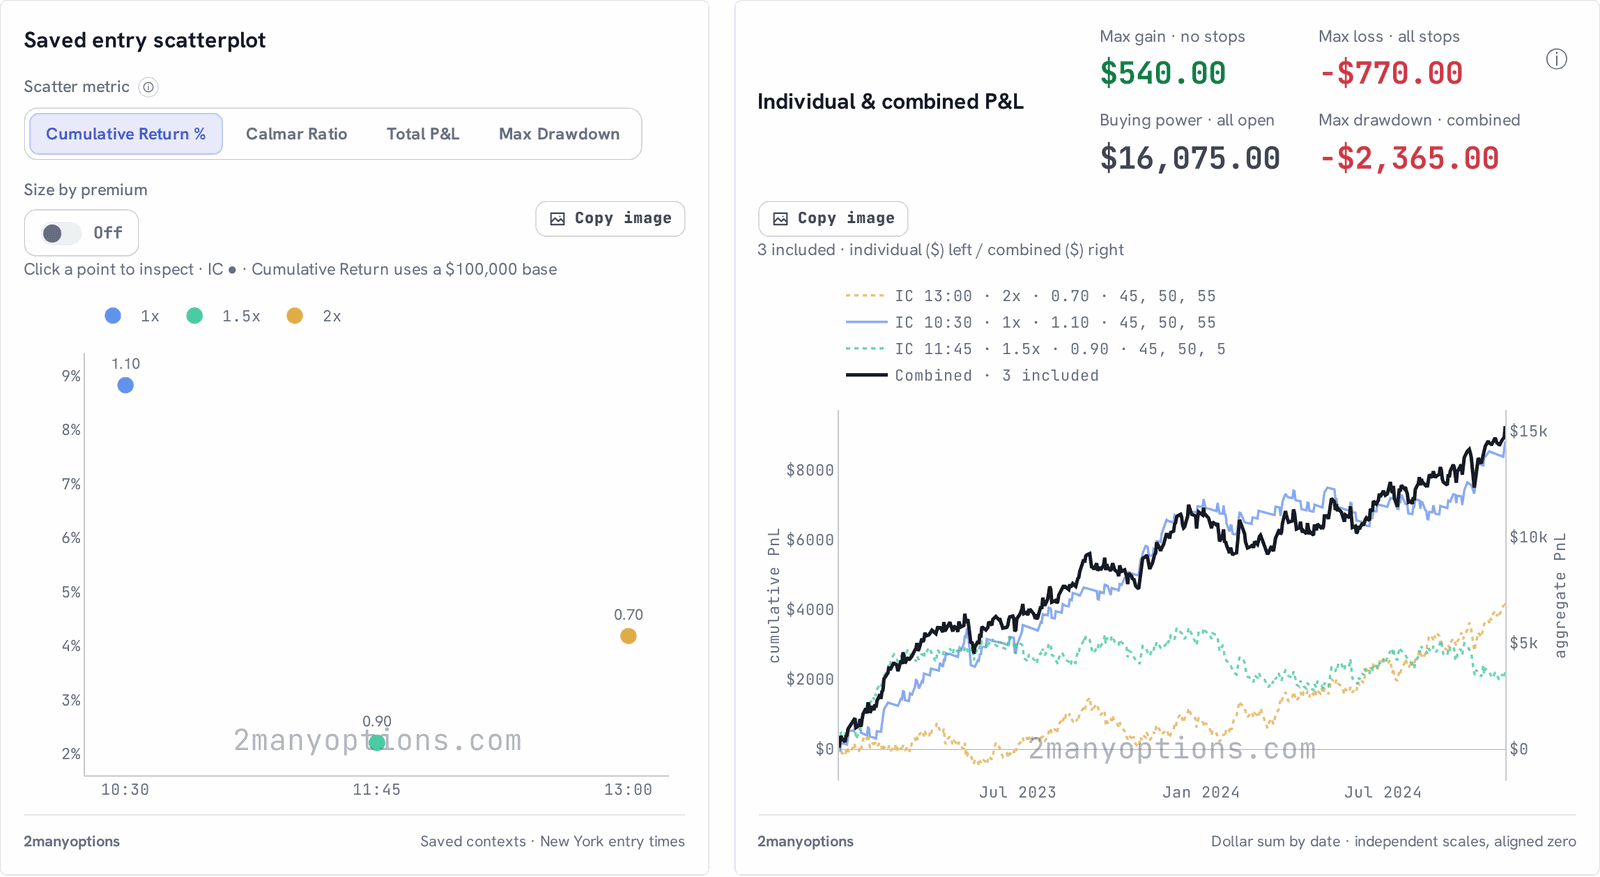The height and width of the screenshot is (877, 1600).
Task: Toggle the IC 10:30 1x legend series
Action: pos(1030,323)
